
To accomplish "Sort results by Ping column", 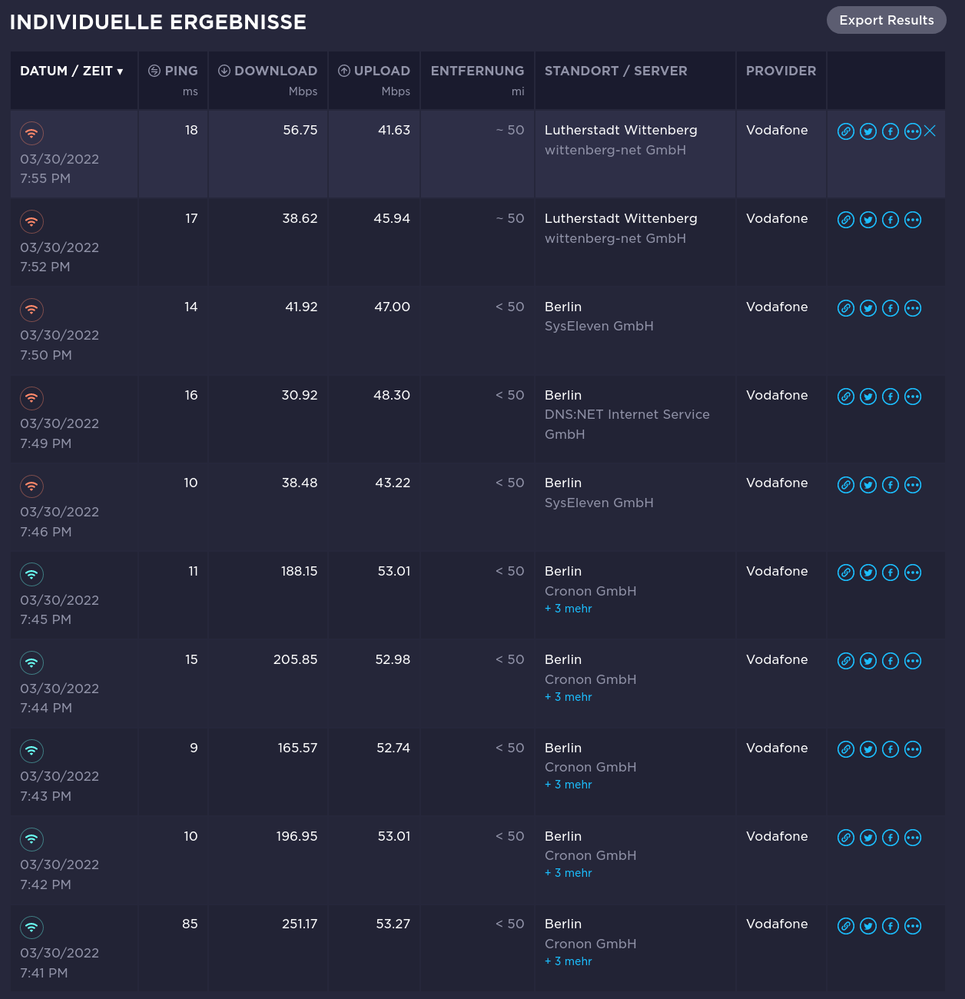I will [x=173, y=71].
